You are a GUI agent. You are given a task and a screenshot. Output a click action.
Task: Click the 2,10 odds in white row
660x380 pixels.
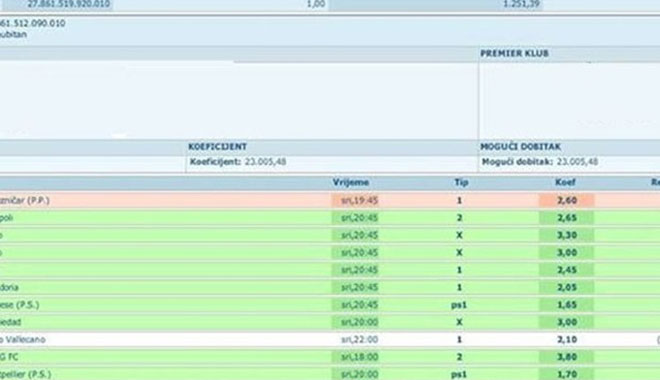click(567, 339)
